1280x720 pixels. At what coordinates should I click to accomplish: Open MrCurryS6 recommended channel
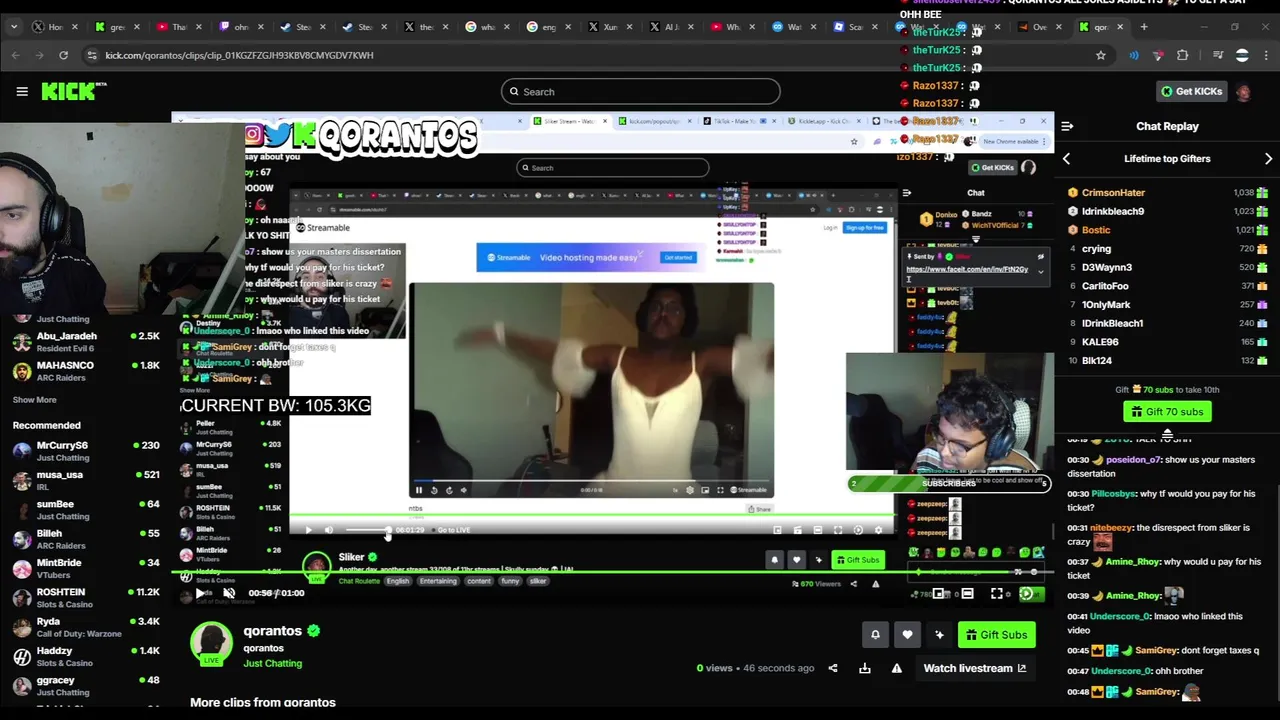[85, 451]
